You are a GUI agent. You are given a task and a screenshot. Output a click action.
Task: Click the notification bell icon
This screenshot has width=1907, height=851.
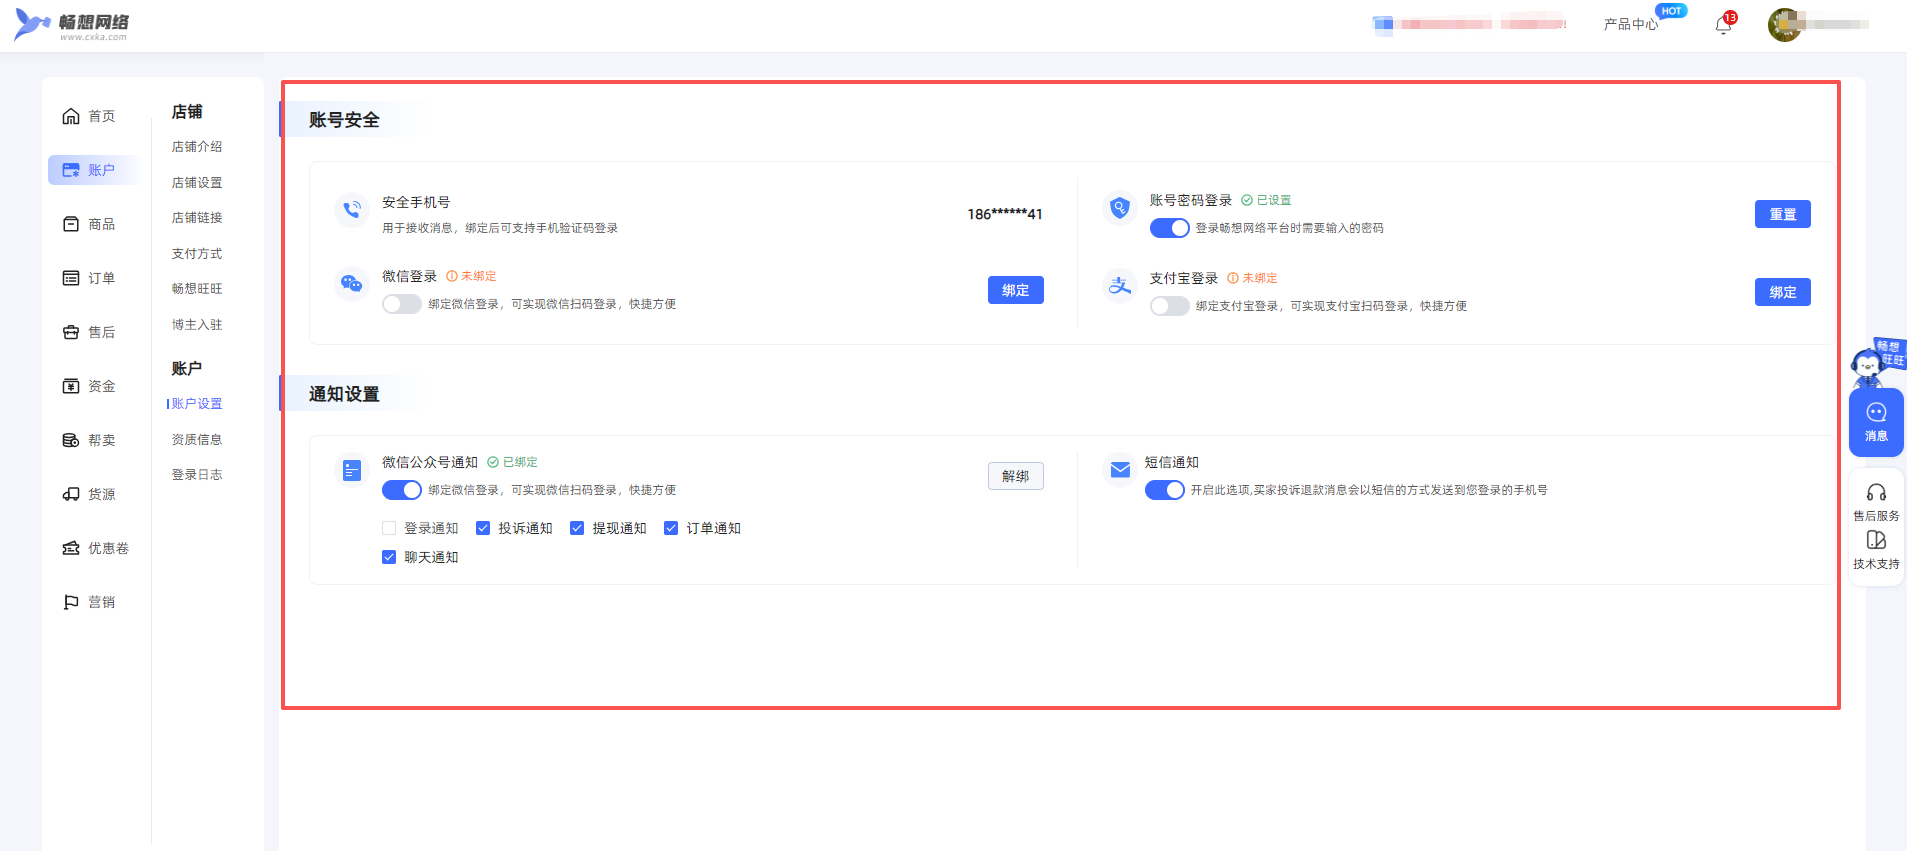[1723, 25]
